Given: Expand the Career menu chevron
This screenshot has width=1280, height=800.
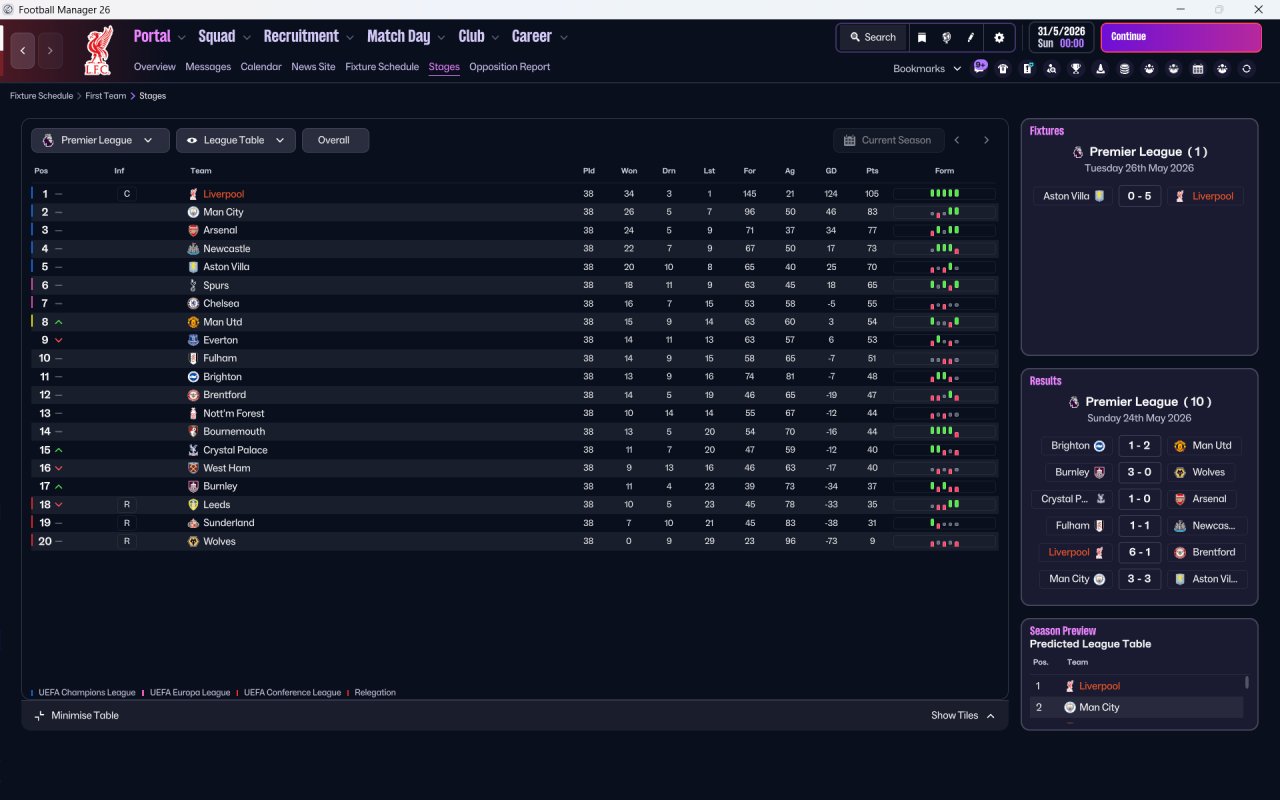Looking at the screenshot, I should (563, 37).
